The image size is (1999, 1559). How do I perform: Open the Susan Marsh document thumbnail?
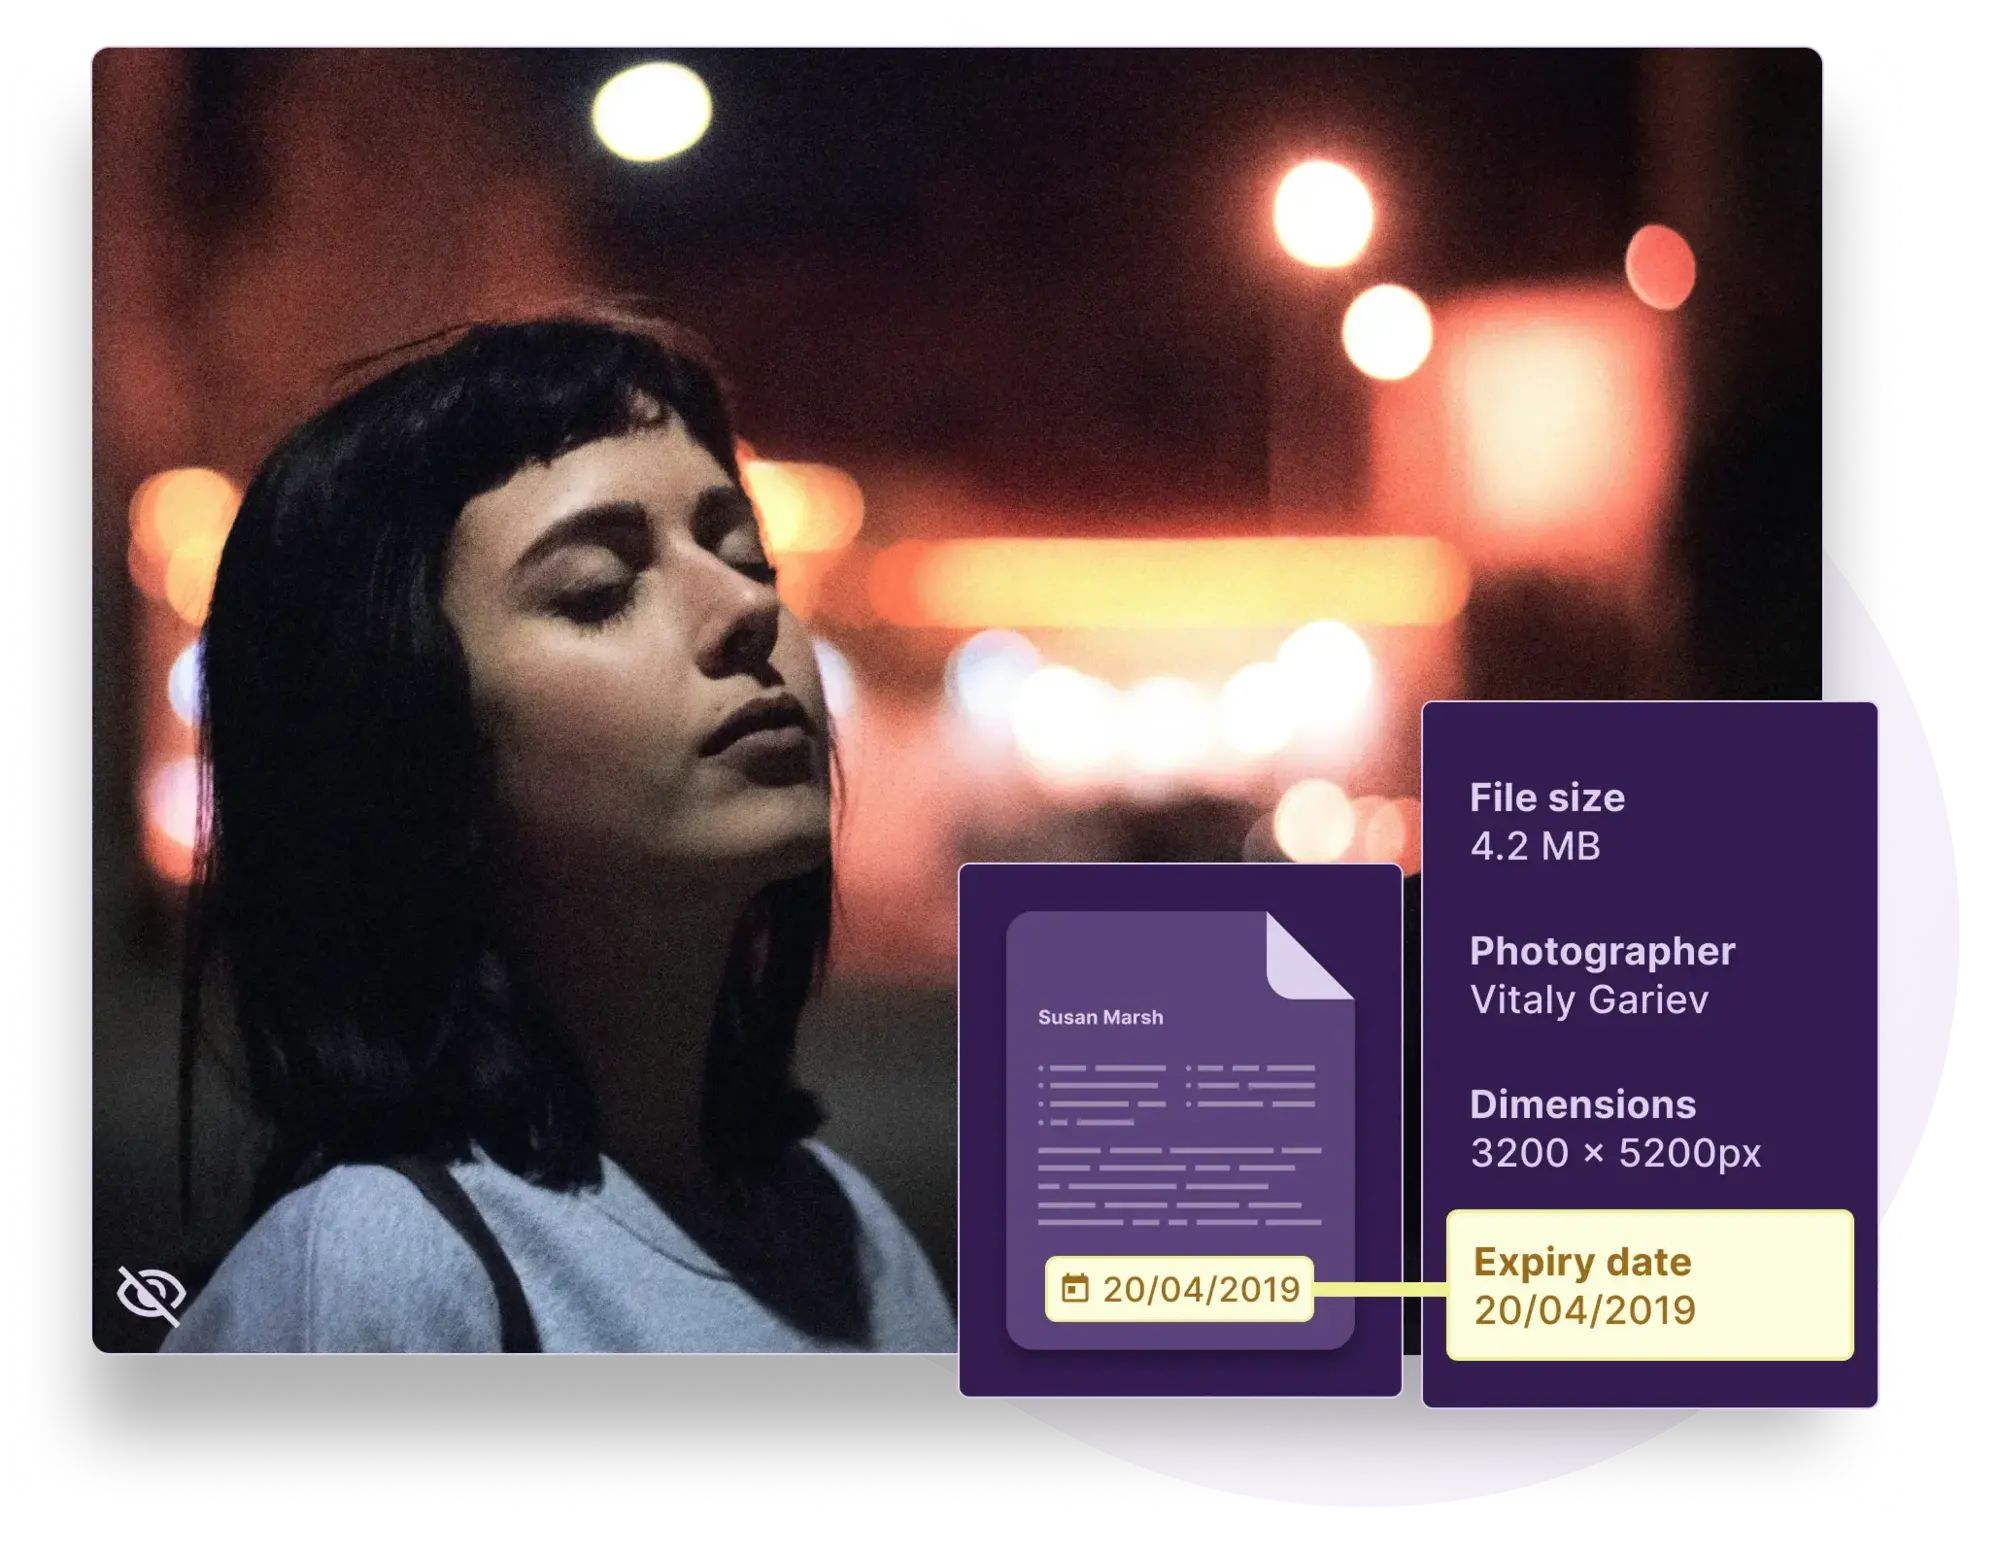click(x=1180, y=1130)
